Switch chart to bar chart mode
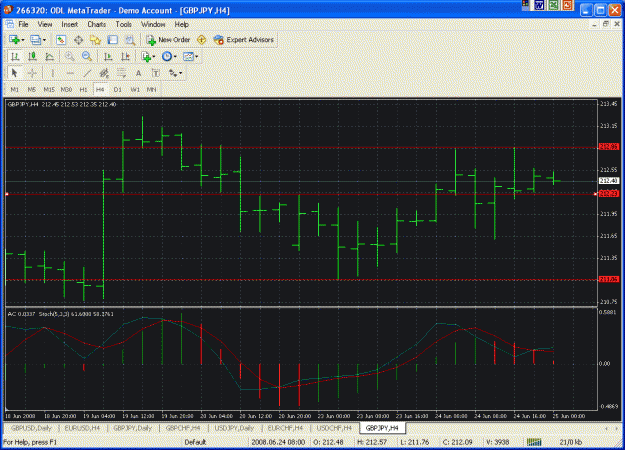The image size is (625, 450). tap(15, 57)
